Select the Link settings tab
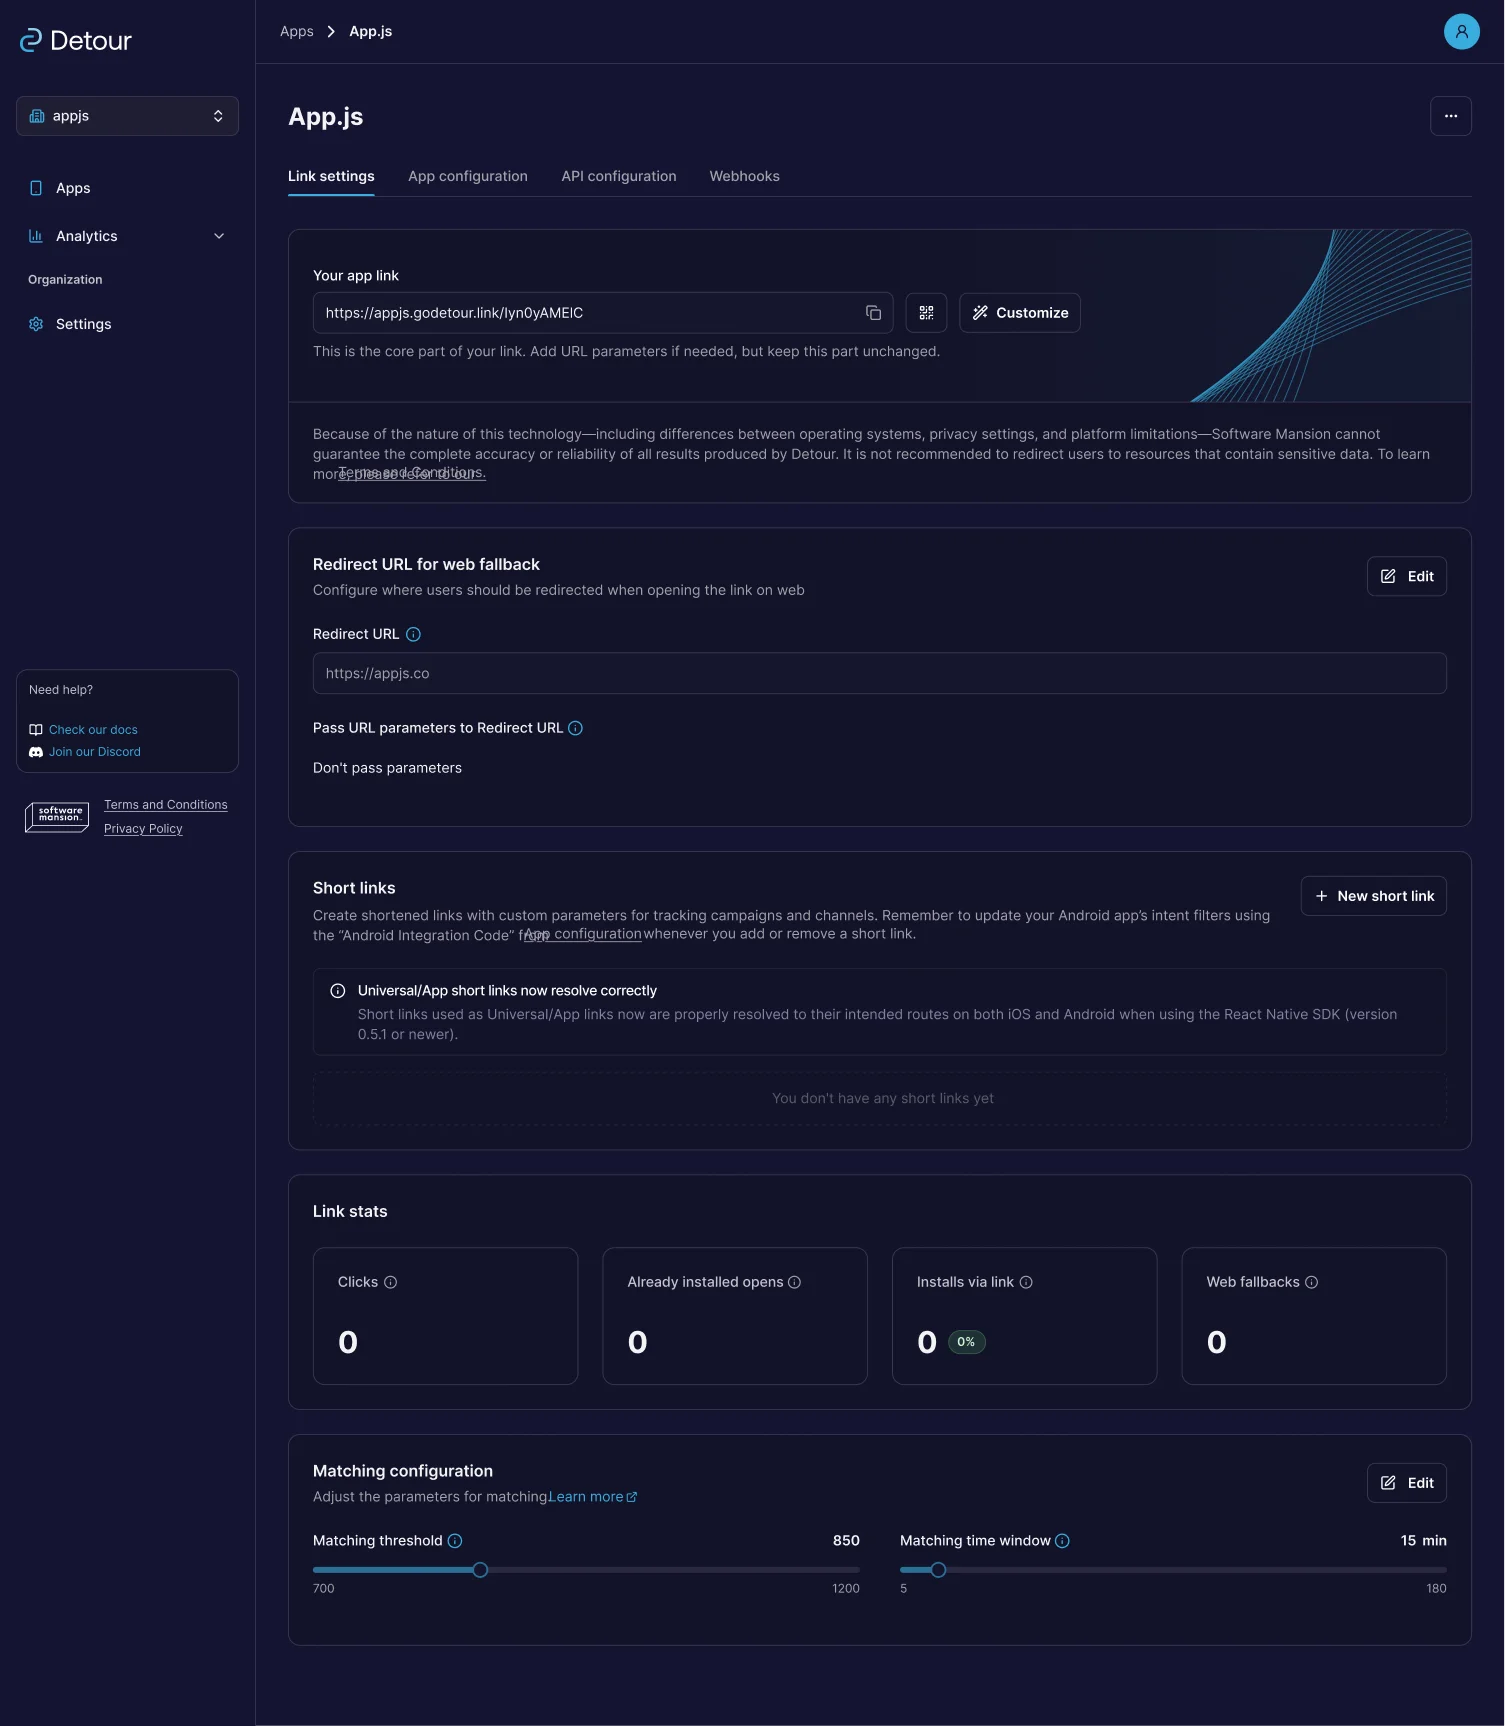Image resolution: width=1505 pixels, height=1726 pixels. click(331, 176)
